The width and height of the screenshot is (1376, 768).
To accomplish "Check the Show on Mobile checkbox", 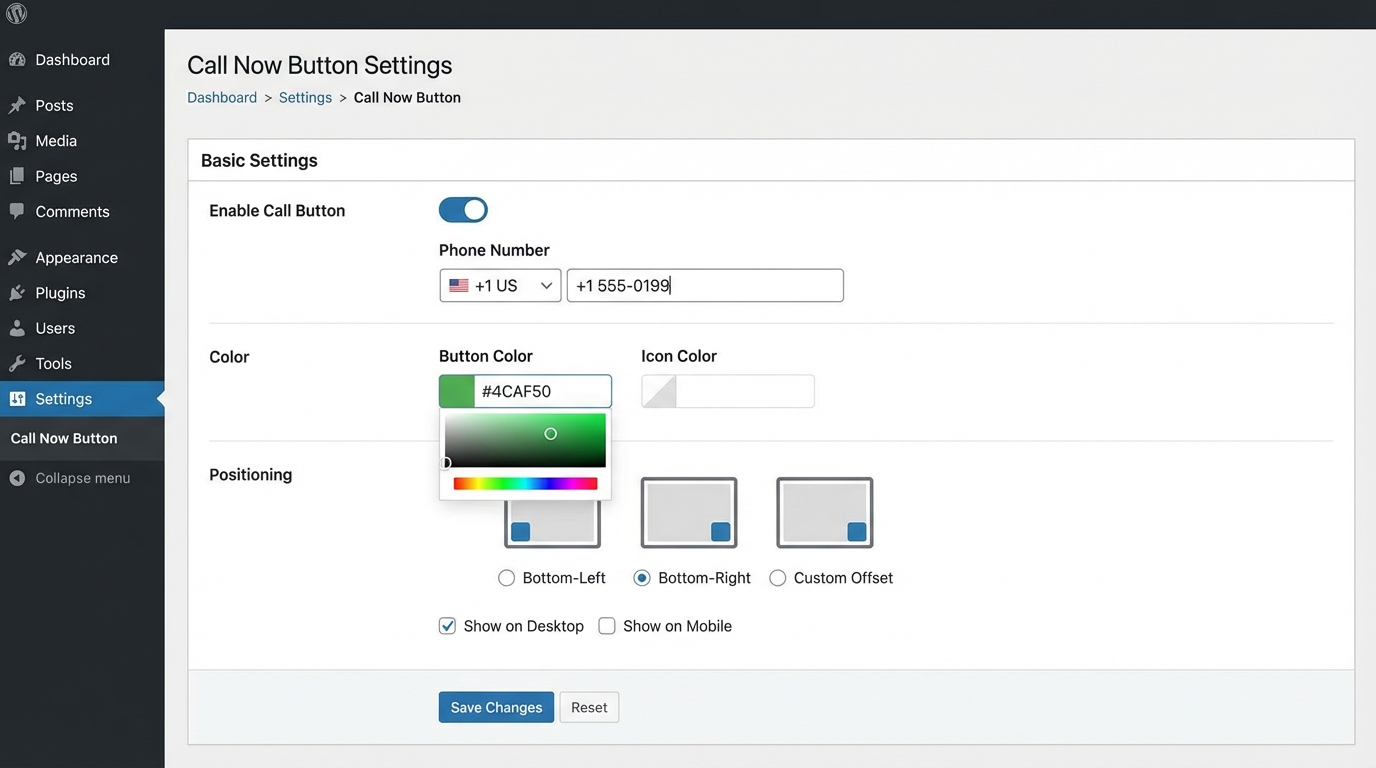I will tap(607, 625).
